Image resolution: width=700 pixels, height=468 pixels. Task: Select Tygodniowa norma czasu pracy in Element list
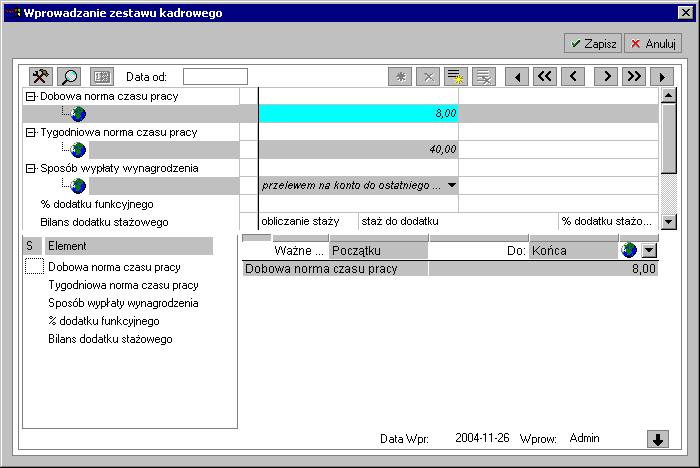[123, 285]
